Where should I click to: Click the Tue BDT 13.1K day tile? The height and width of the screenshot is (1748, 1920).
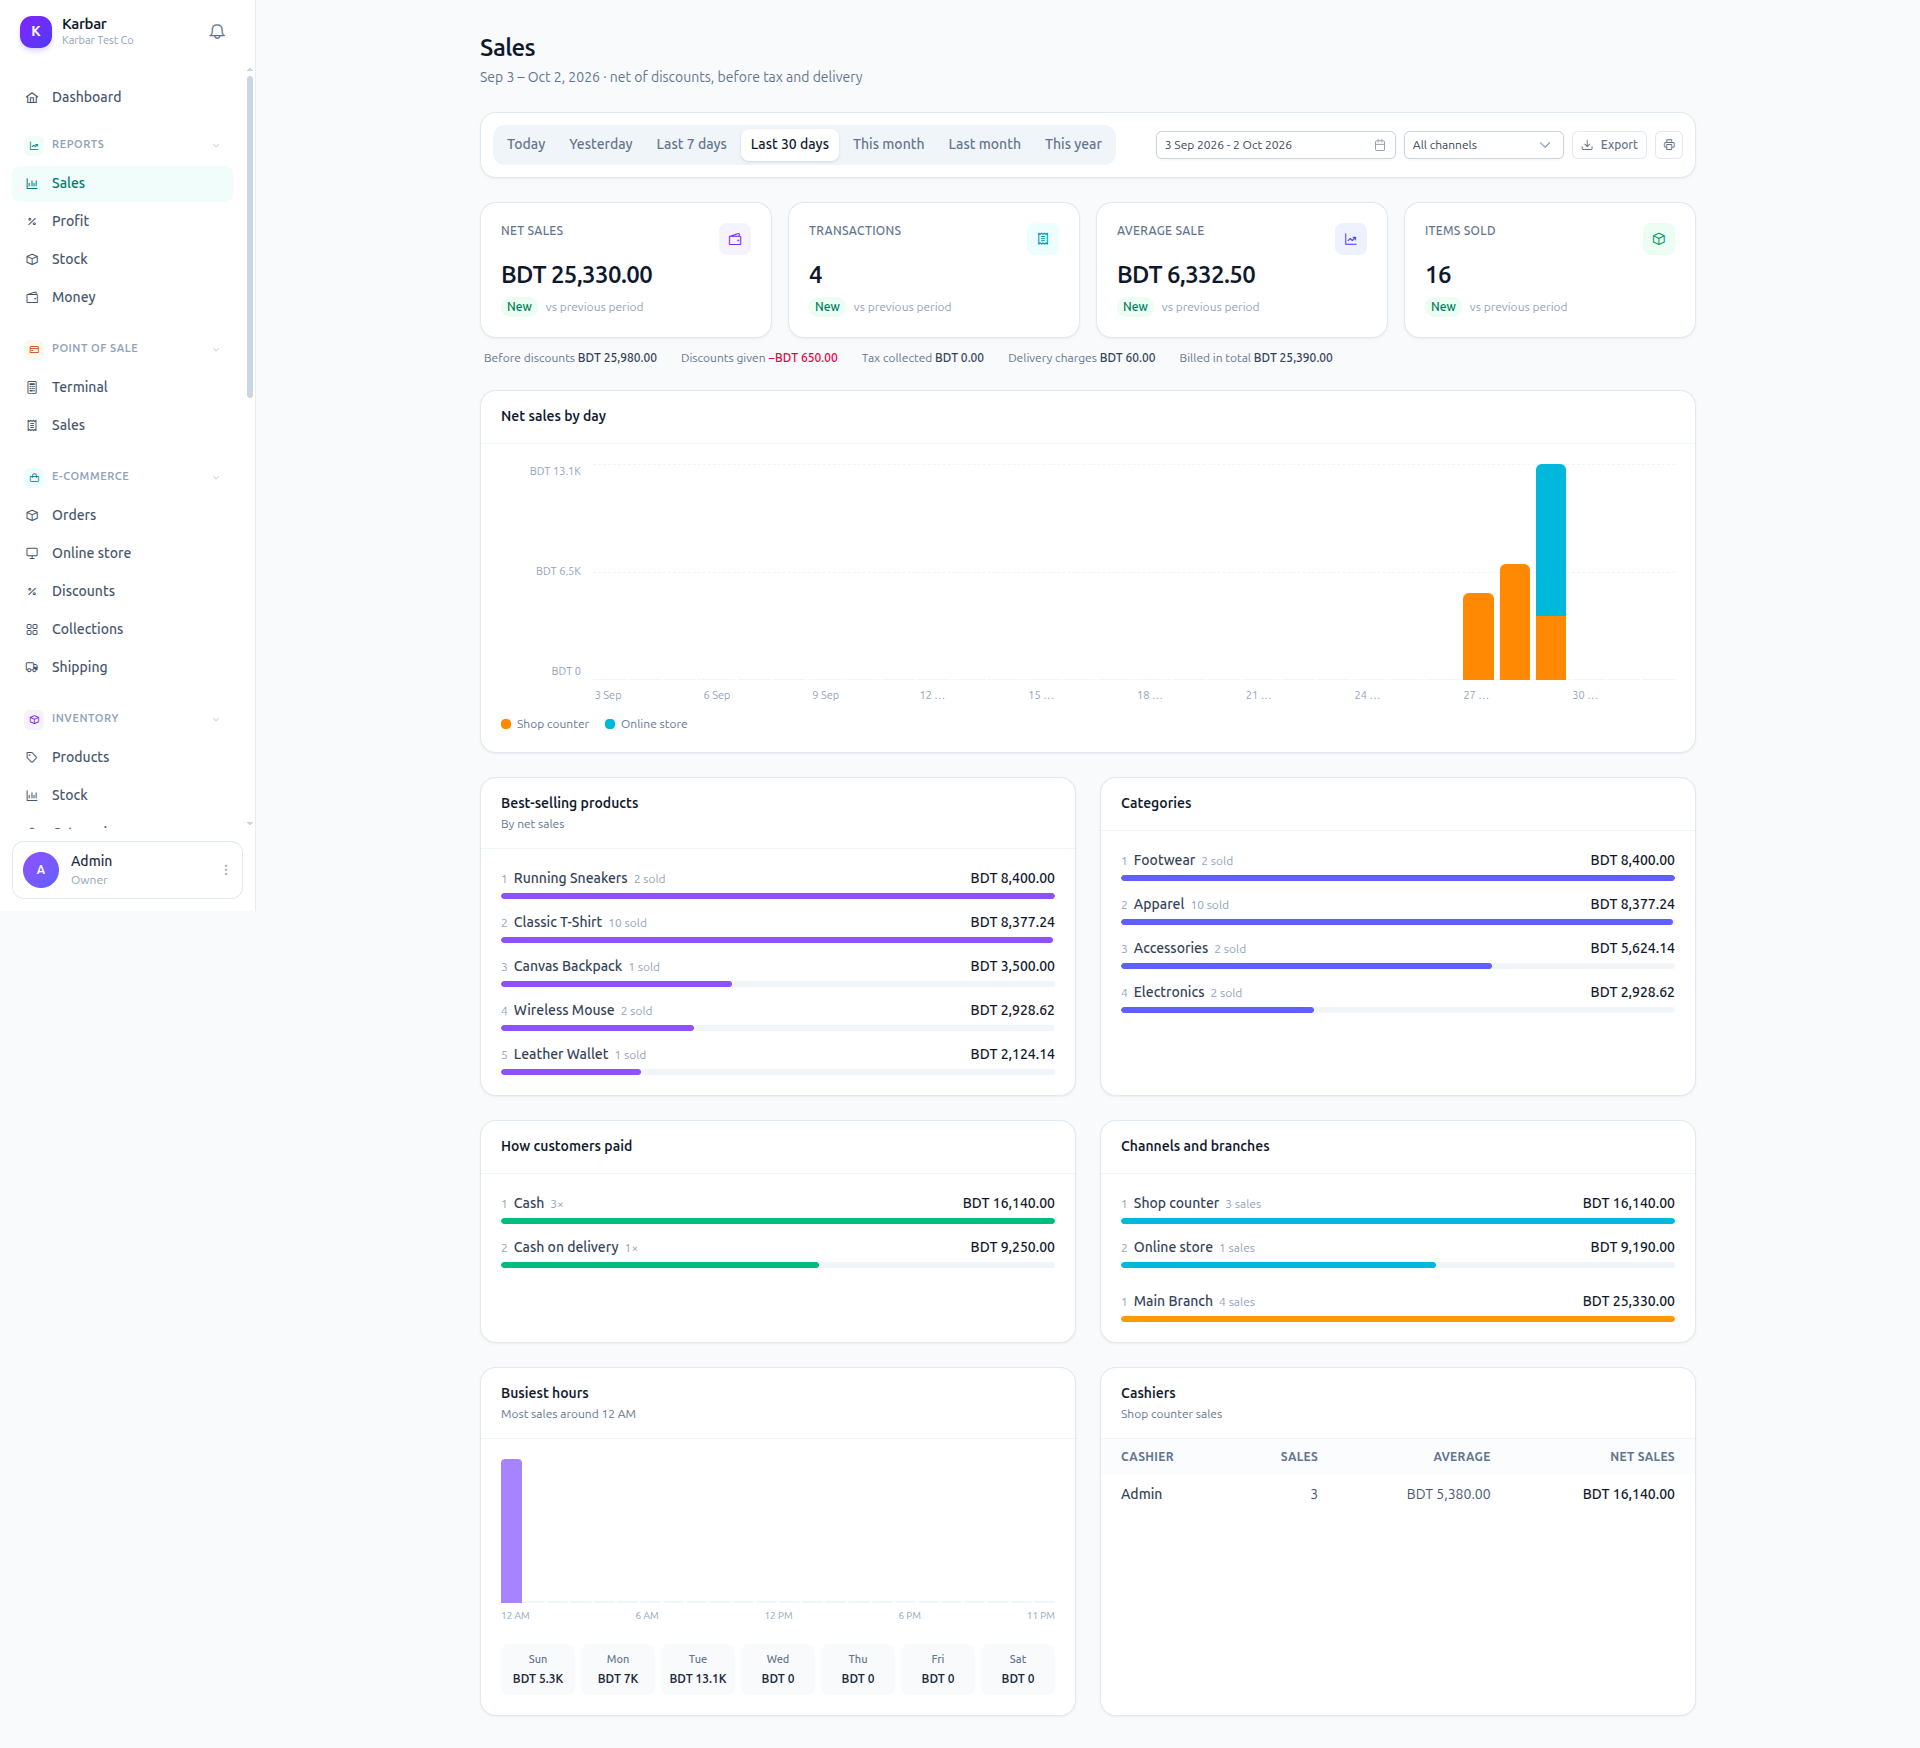pyautogui.click(x=698, y=1669)
